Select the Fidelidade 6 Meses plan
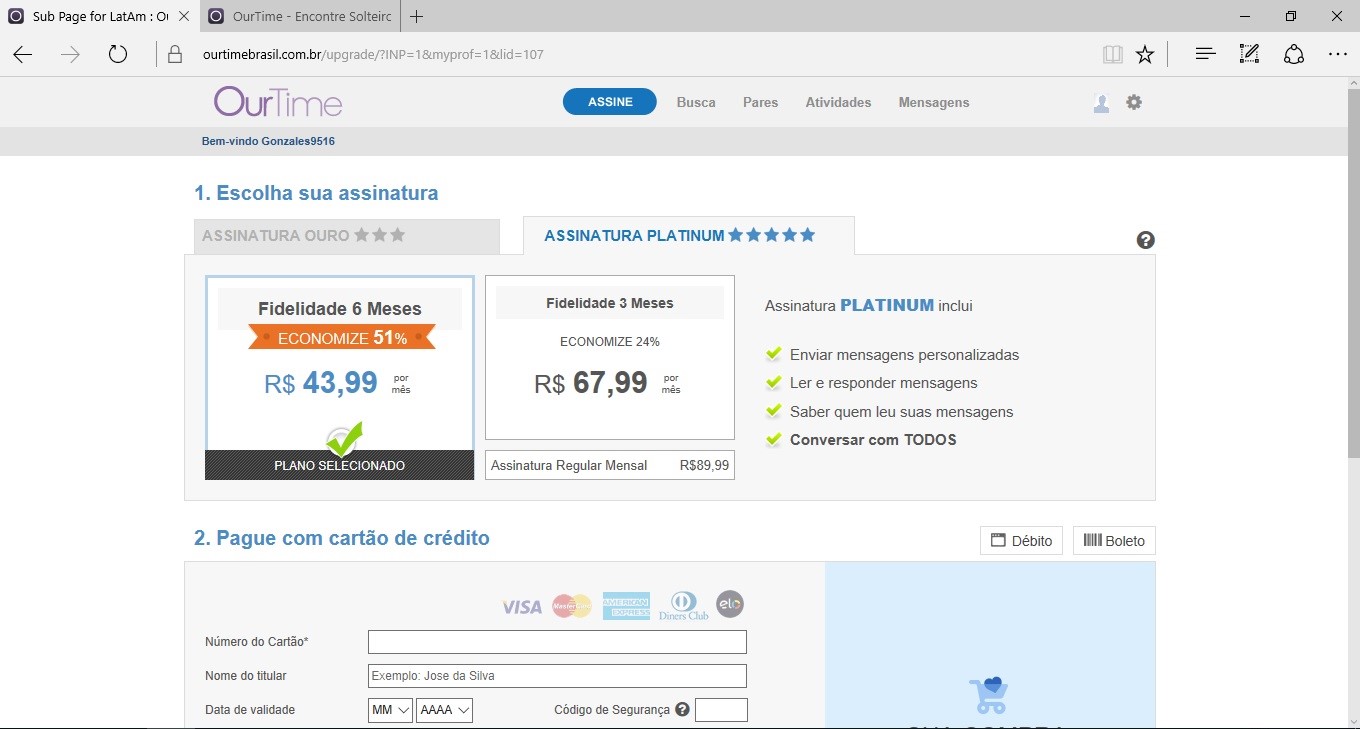The height and width of the screenshot is (729, 1360). coord(340,378)
